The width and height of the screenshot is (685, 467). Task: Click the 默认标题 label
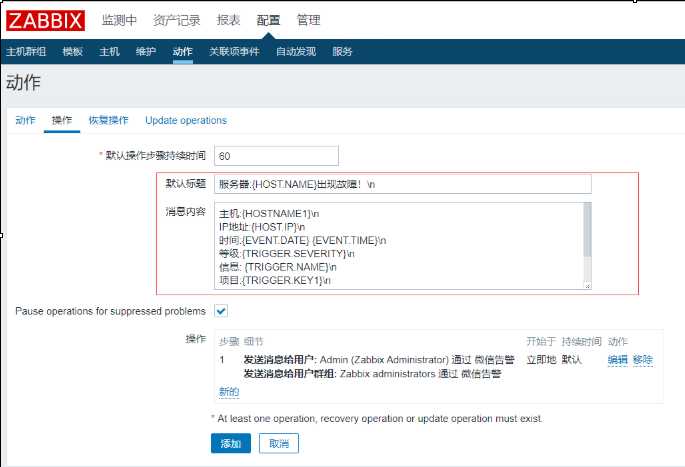186,183
